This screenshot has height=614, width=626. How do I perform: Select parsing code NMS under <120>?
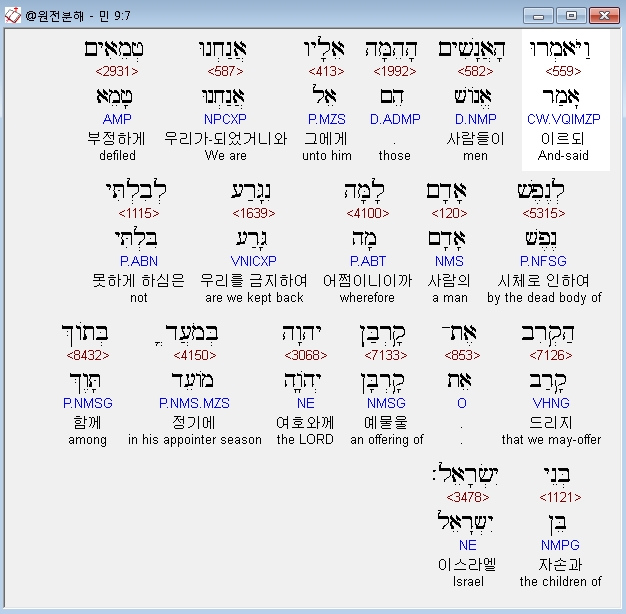[x=449, y=261]
